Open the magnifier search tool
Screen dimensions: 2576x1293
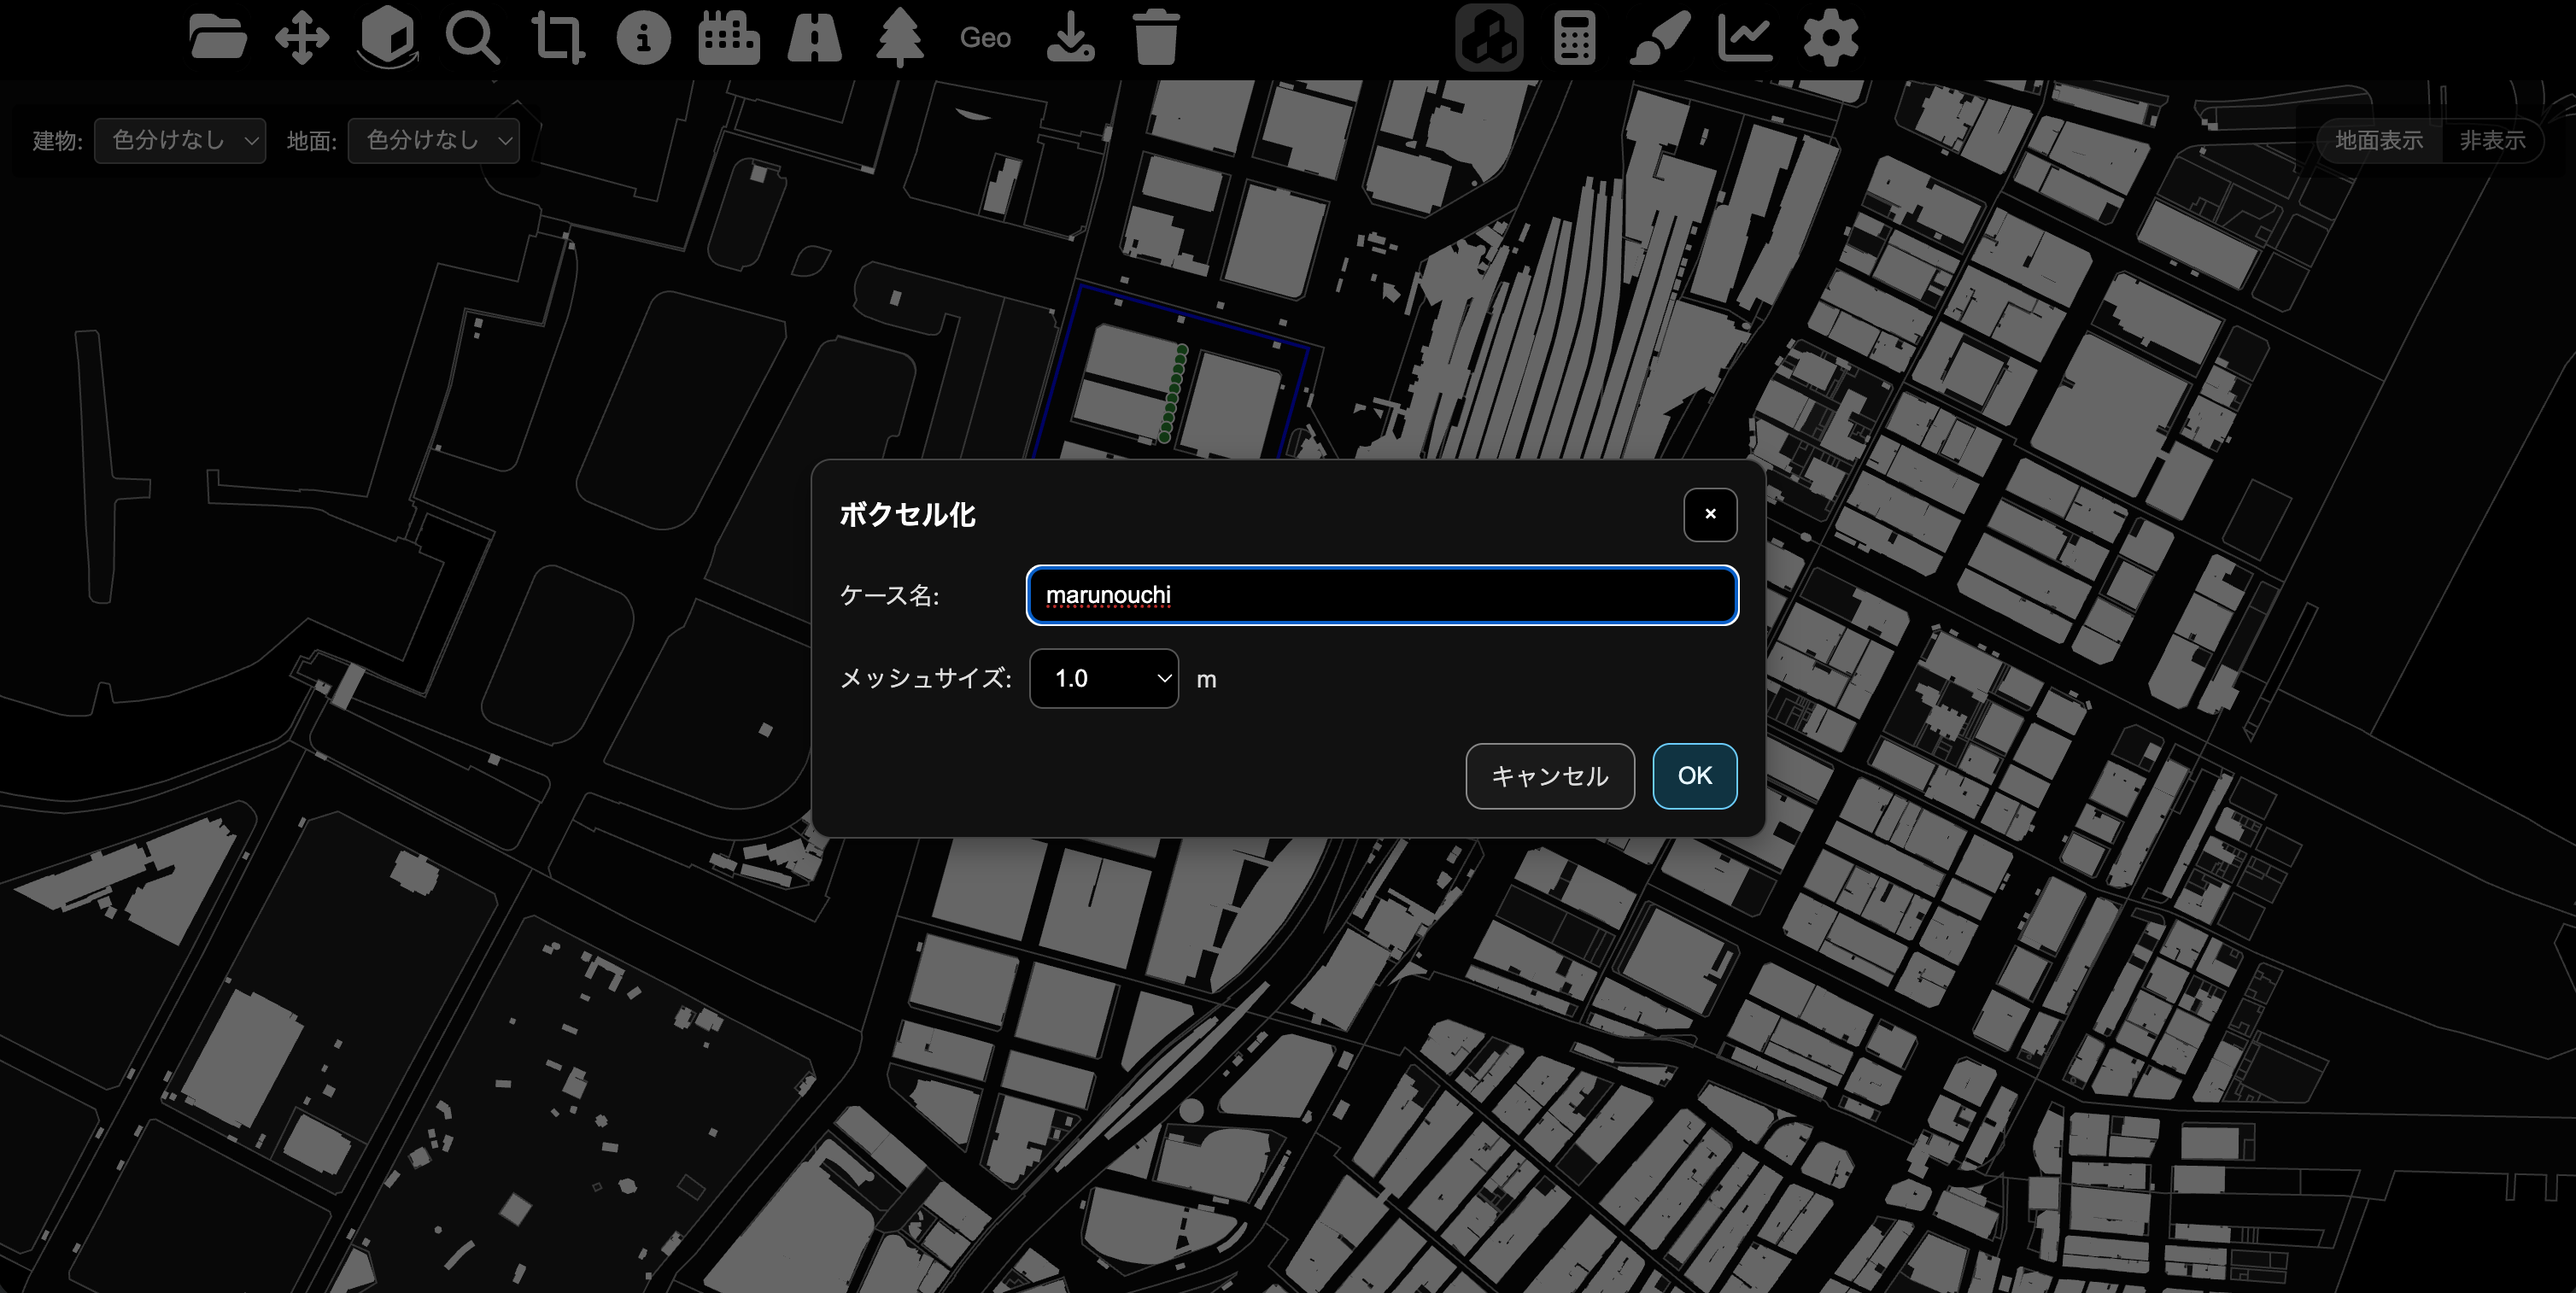click(x=473, y=38)
